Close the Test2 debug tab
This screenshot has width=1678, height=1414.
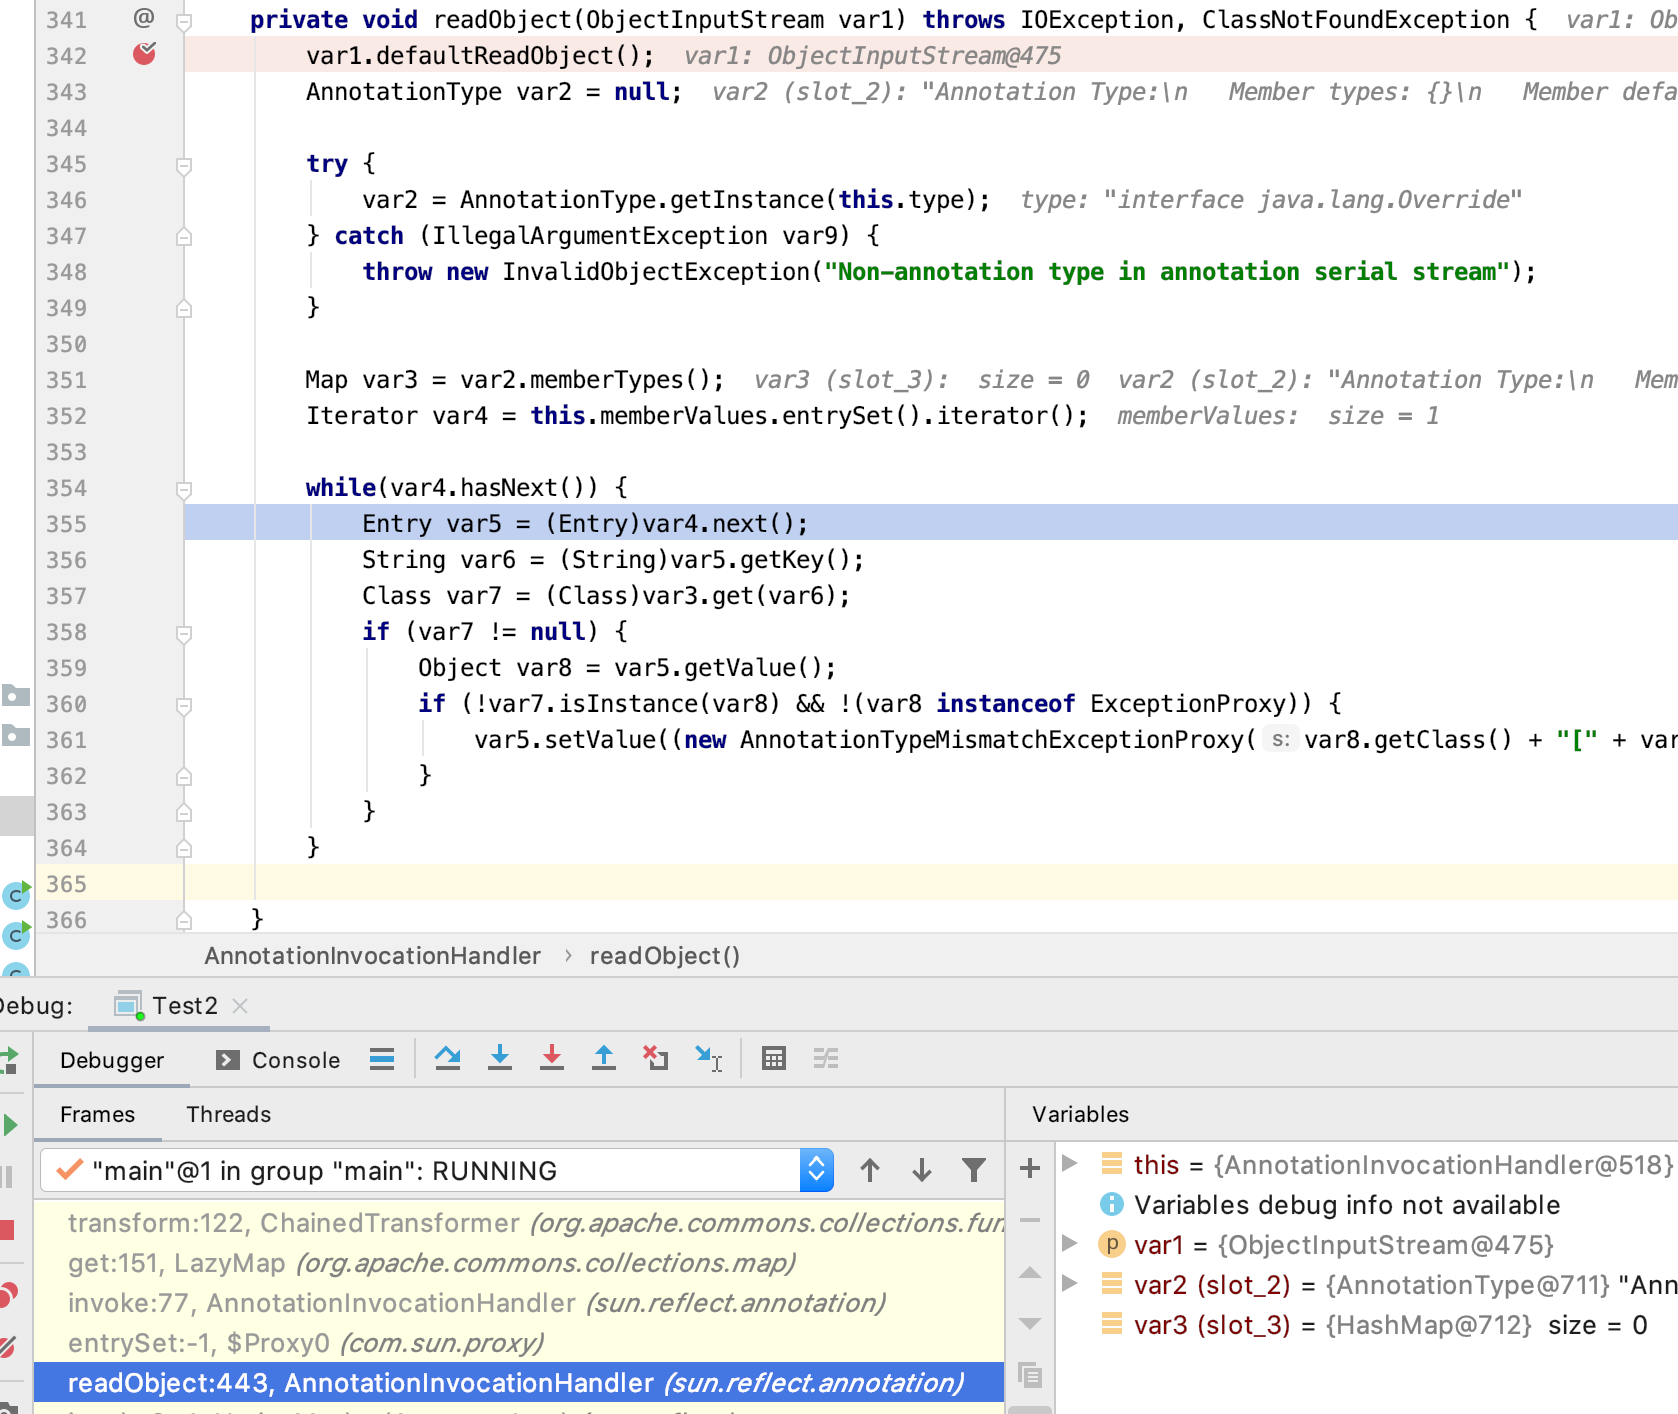[240, 1006]
